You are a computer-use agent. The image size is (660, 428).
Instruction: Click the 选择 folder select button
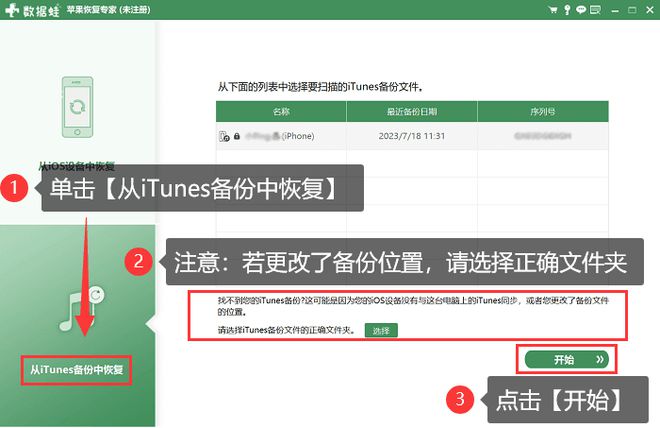[x=381, y=331]
